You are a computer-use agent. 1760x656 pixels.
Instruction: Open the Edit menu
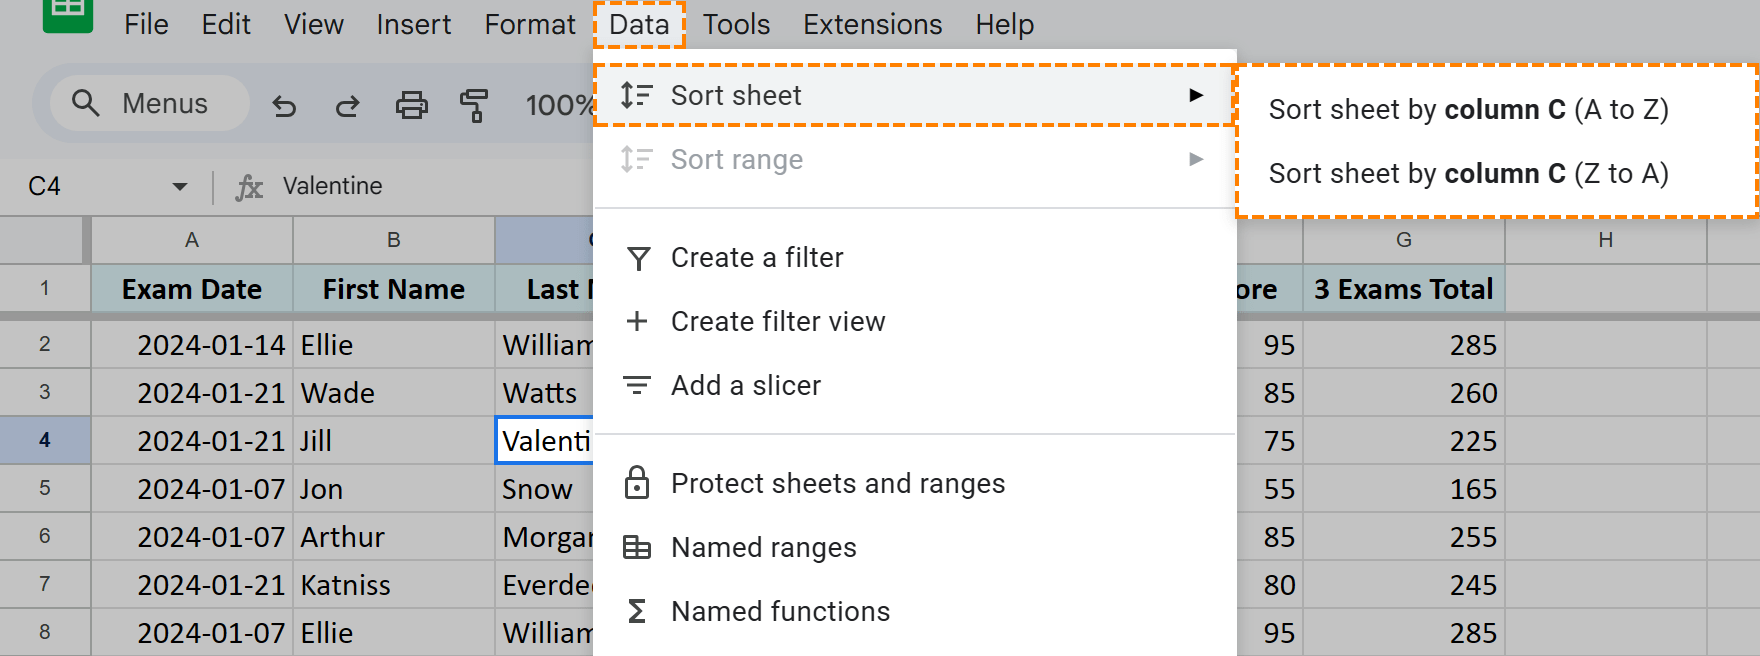tap(226, 24)
